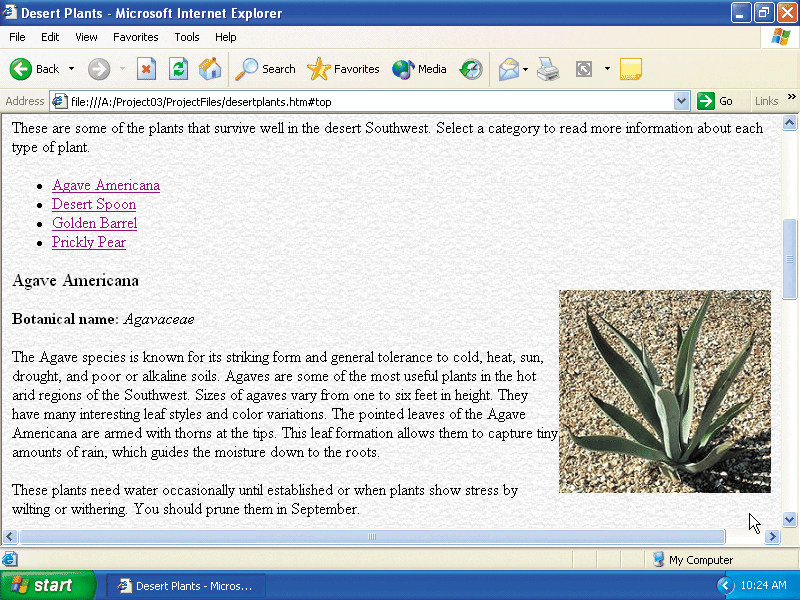800x600 pixels.
Task: Expand the Links toolbar chevron
Action: coord(791,99)
